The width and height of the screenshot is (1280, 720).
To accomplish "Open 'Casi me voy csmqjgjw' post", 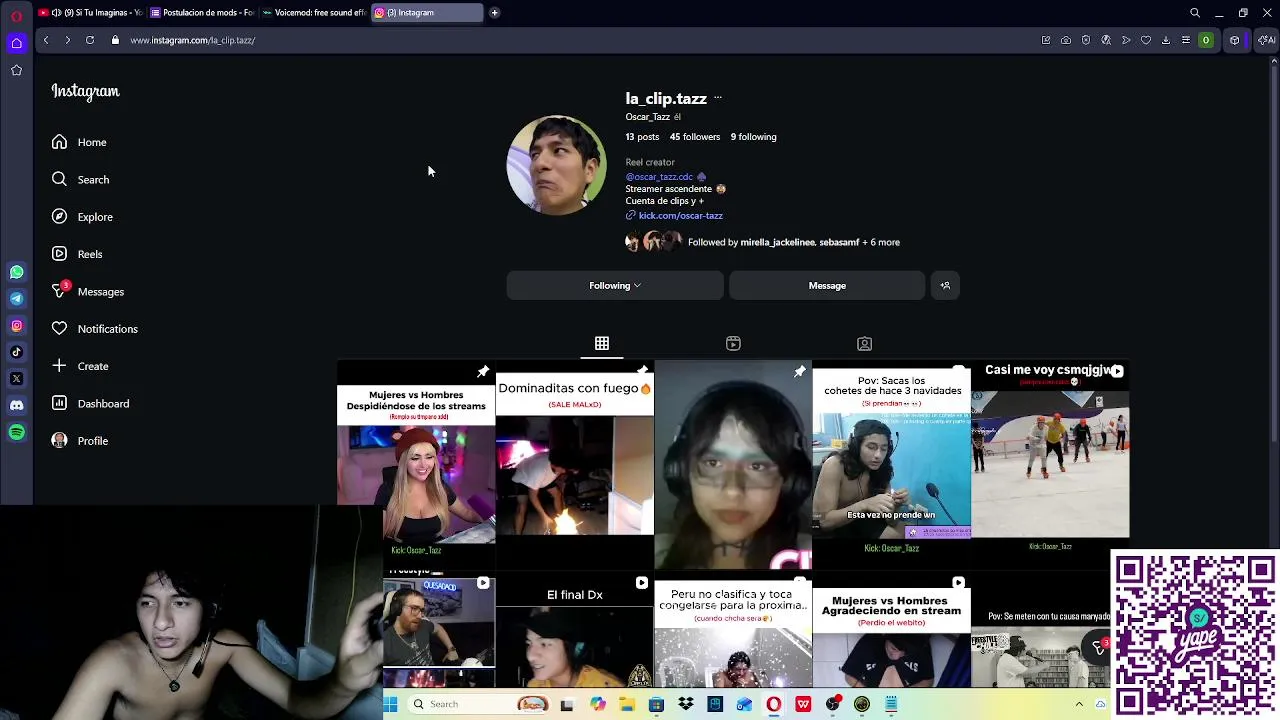I will (1050, 464).
